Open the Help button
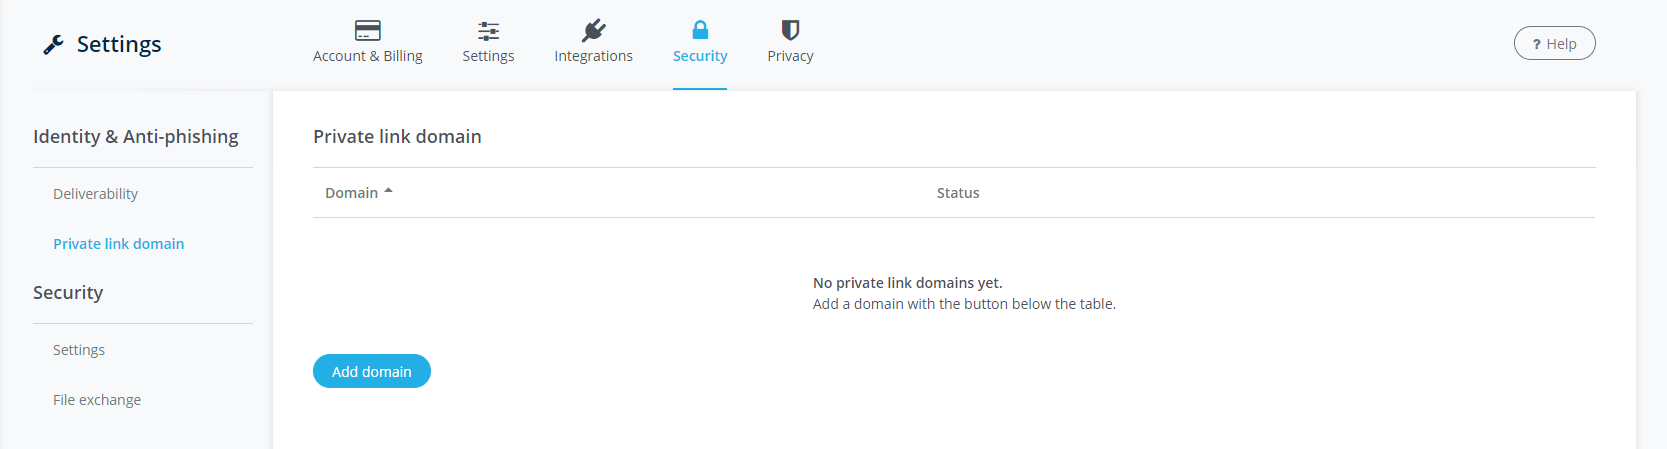The width and height of the screenshot is (1667, 449). point(1554,43)
